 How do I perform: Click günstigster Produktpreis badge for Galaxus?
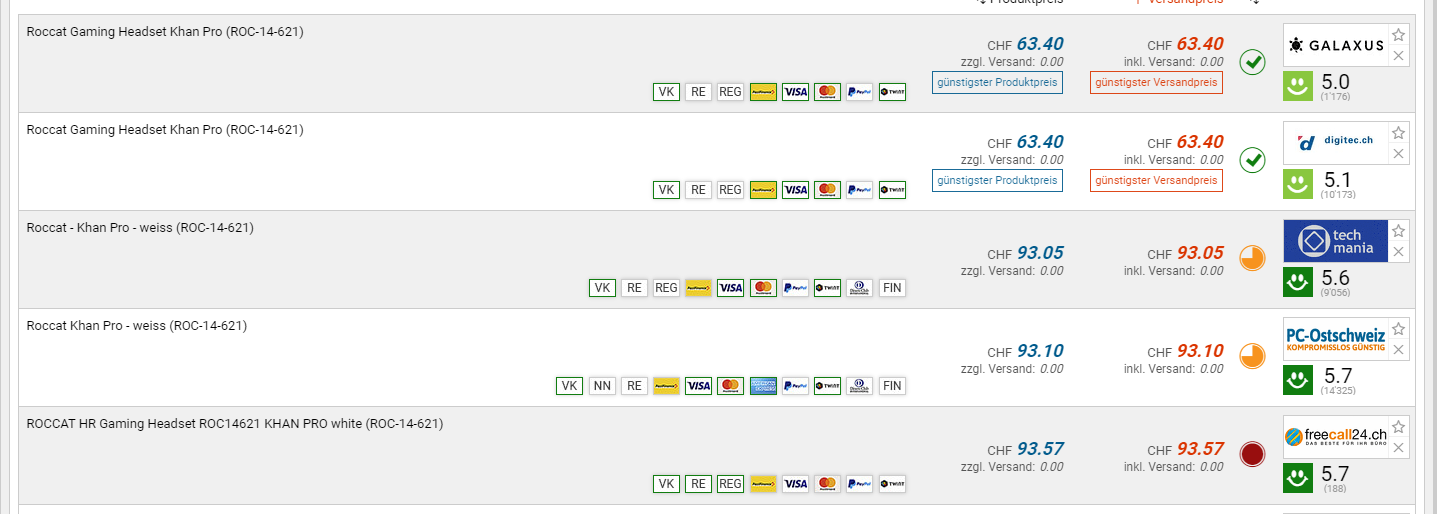[997, 82]
